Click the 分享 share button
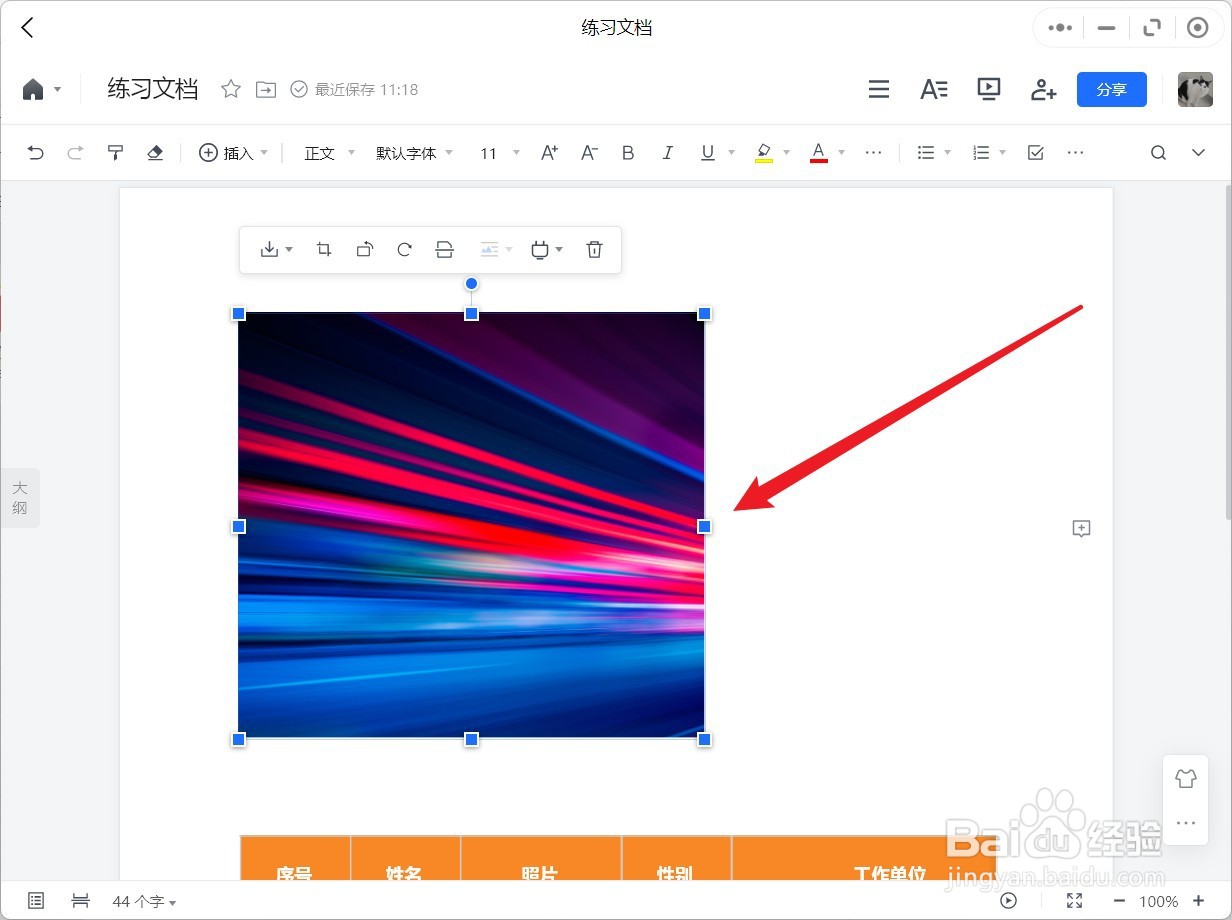 1111,89
